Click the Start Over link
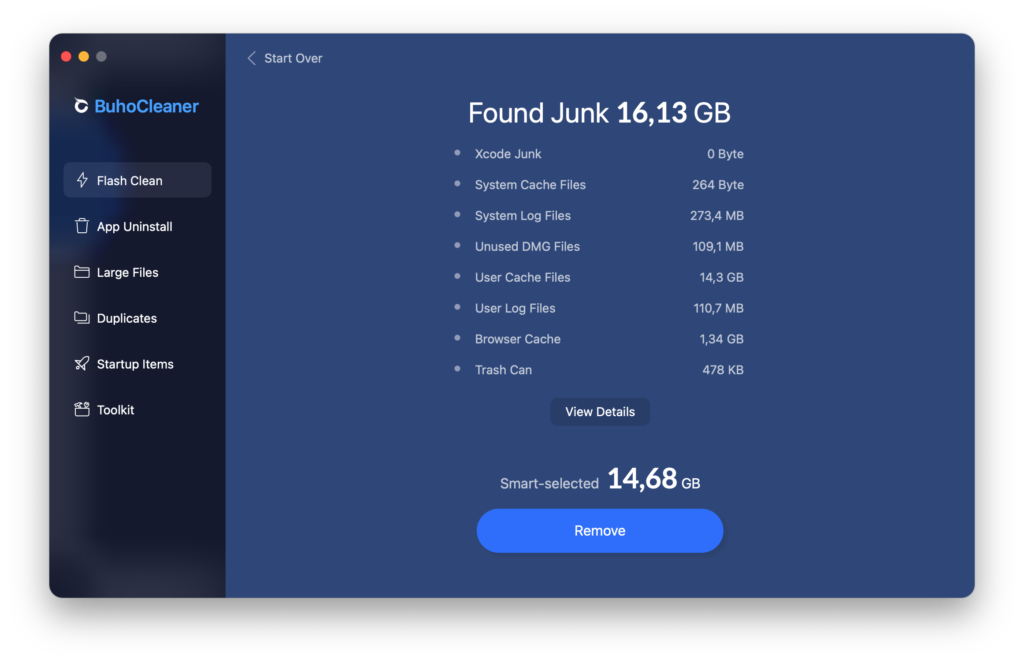This screenshot has width=1024, height=663. (293, 58)
